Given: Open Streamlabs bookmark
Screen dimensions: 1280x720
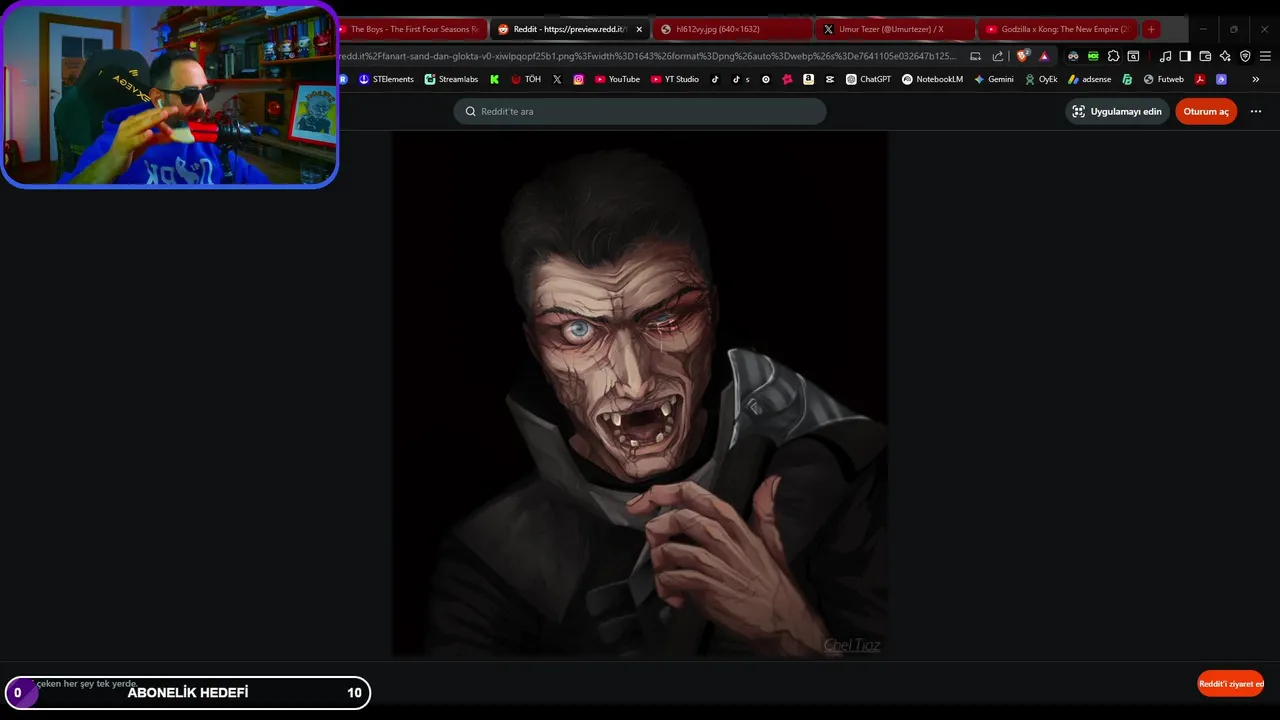Looking at the screenshot, I should click(x=451, y=79).
